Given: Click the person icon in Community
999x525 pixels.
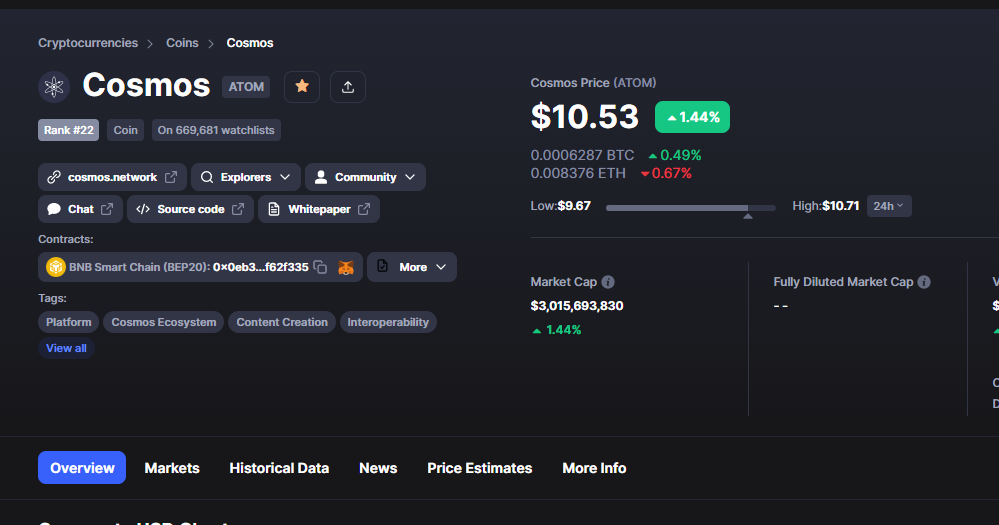Looking at the screenshot, I should 321,177.
